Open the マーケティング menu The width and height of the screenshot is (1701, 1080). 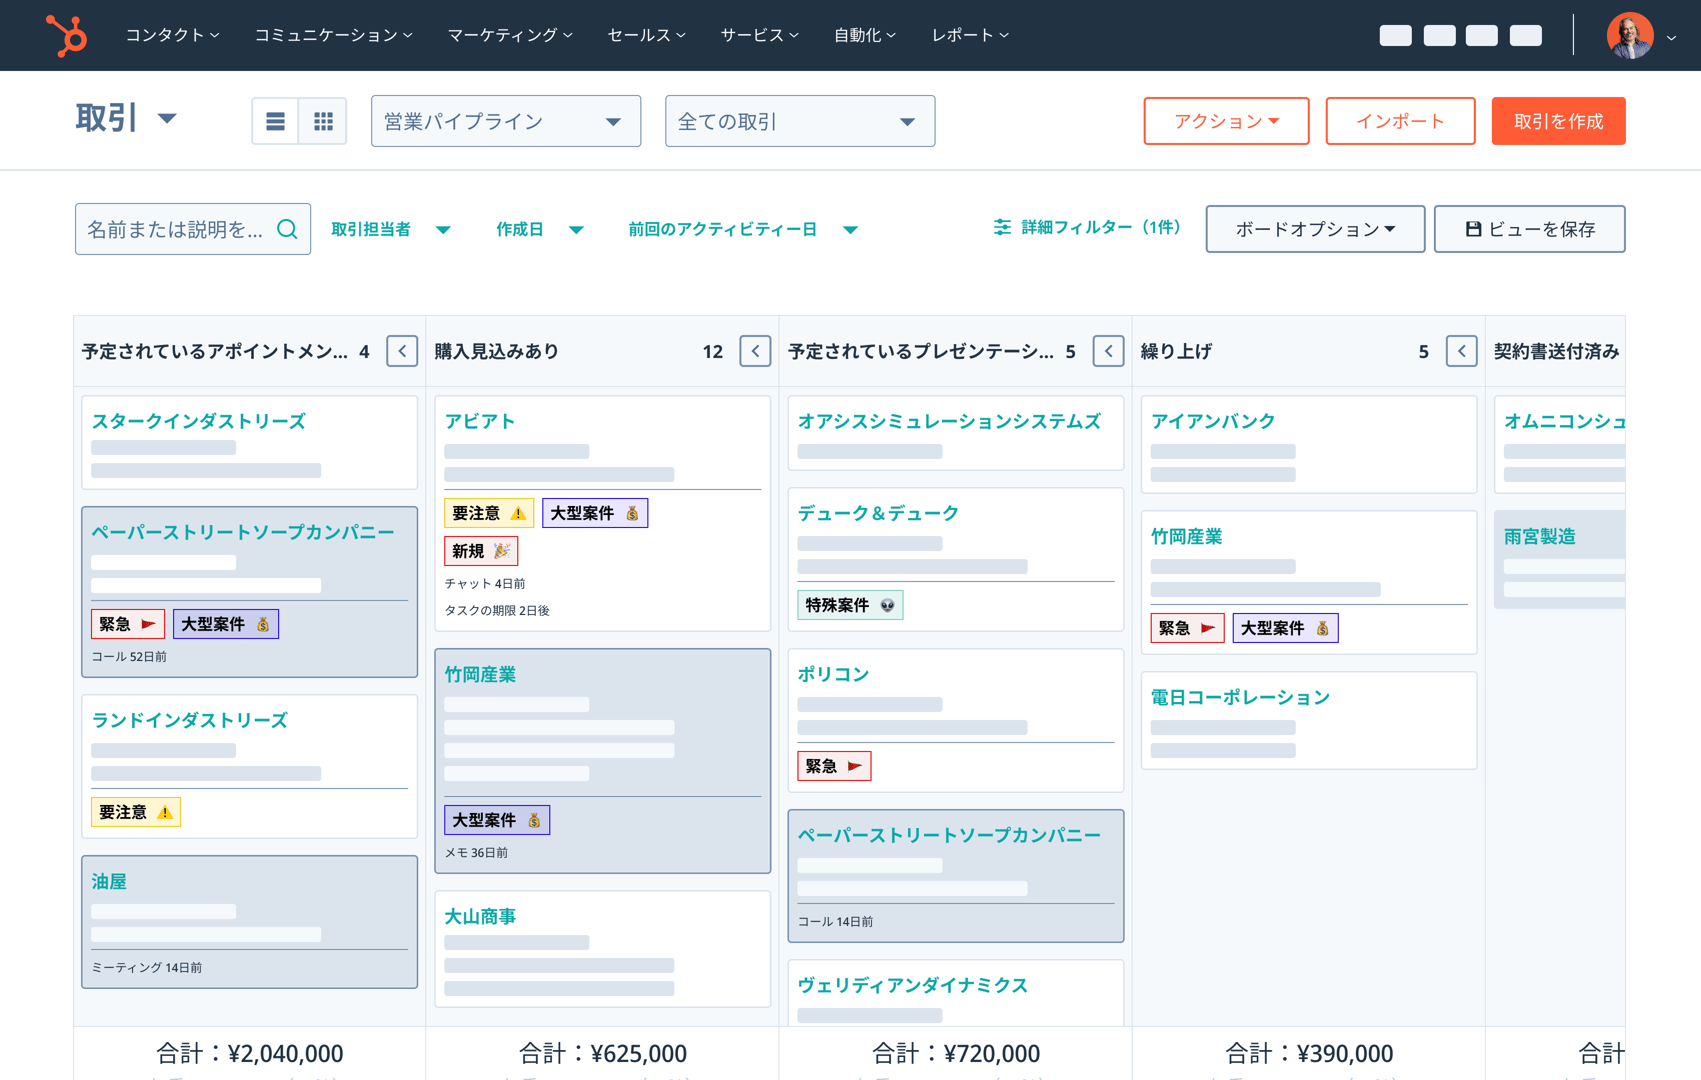point(510,34)
